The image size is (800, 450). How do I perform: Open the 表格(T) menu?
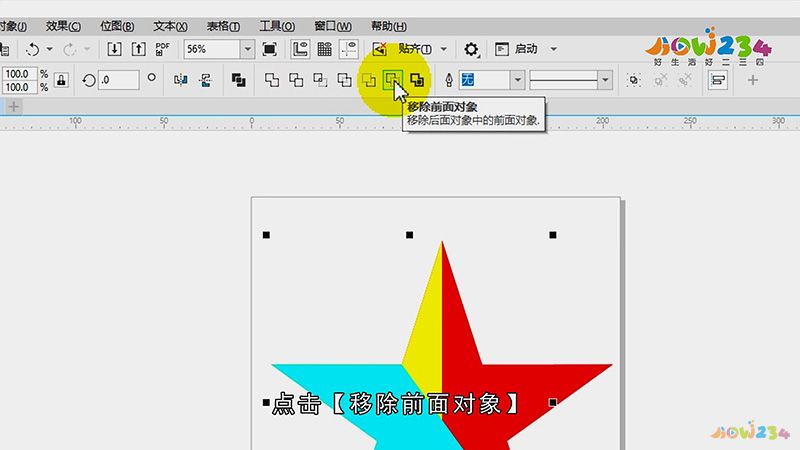click(223, 26)
